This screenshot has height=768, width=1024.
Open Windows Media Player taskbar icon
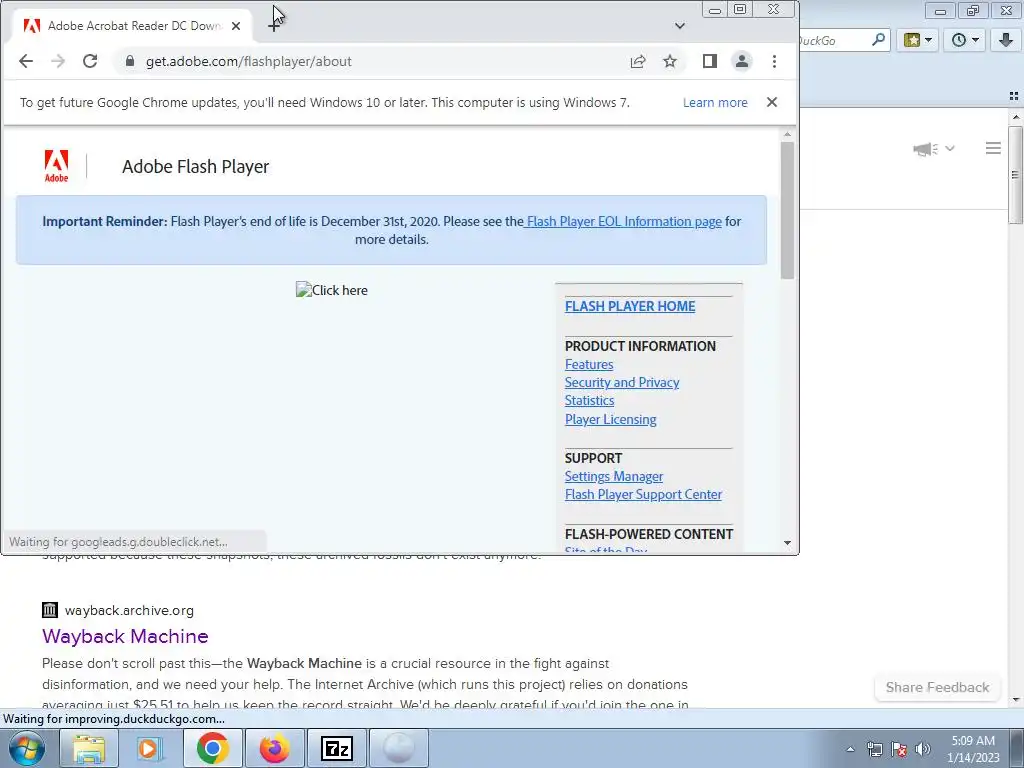click(150, 748)
